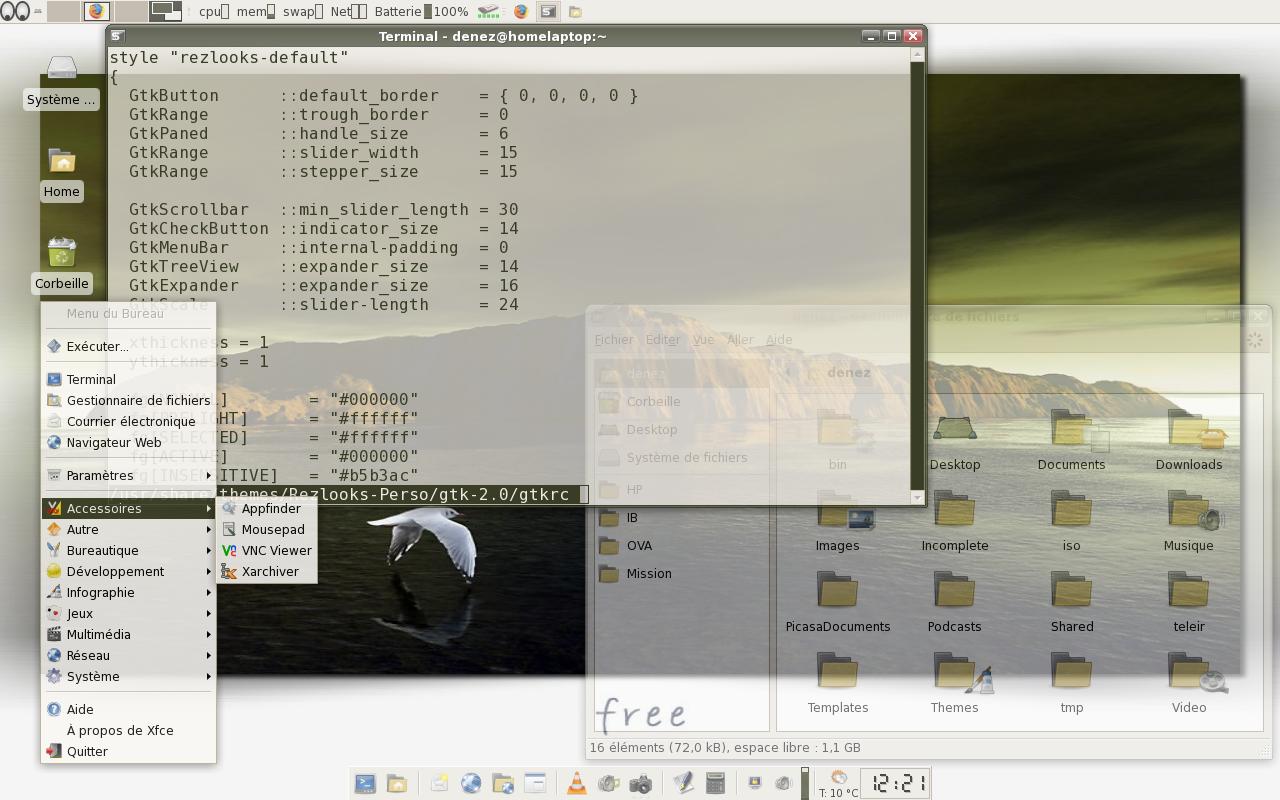Open the weather applet showing 10 °C

[x=838, y=784]
